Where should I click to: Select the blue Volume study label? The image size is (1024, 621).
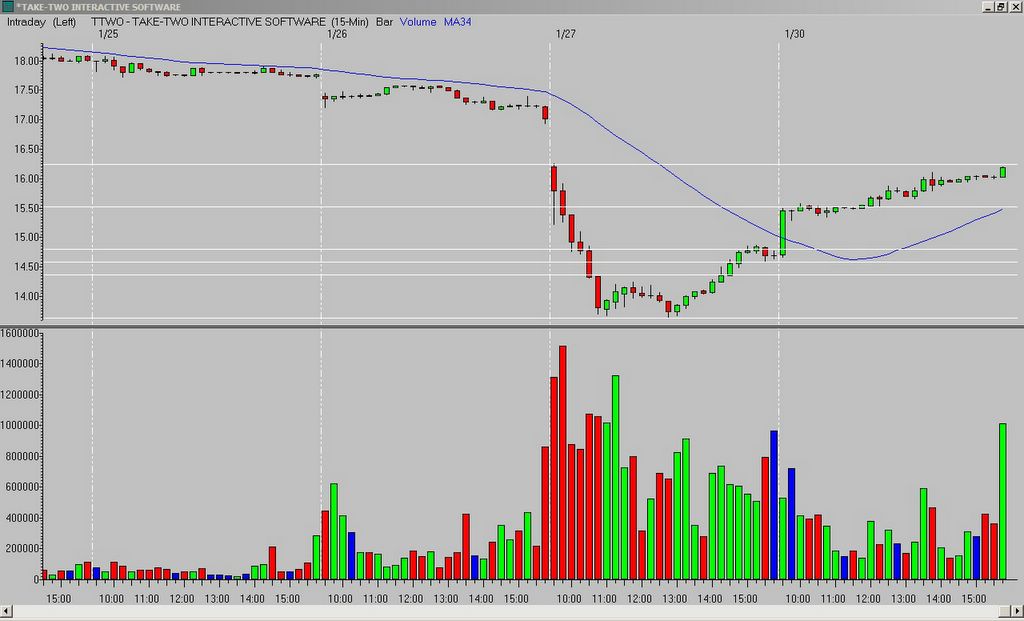click(x=418, y=22)
